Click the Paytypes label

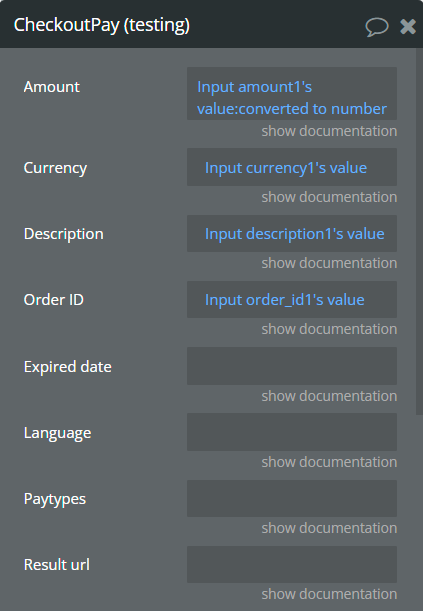55,499
